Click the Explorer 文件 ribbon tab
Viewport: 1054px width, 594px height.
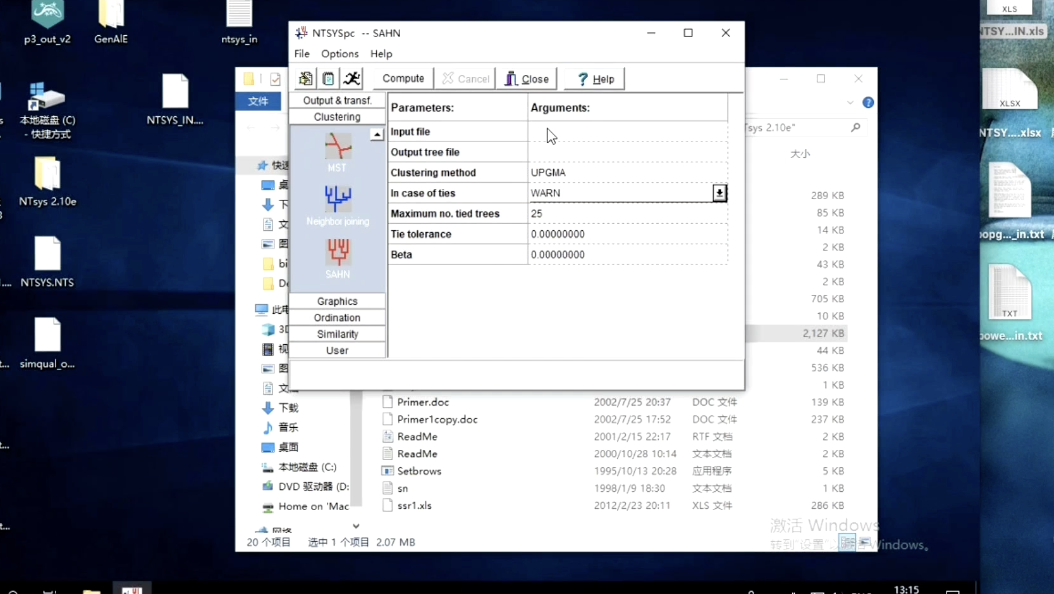[258, 101]
